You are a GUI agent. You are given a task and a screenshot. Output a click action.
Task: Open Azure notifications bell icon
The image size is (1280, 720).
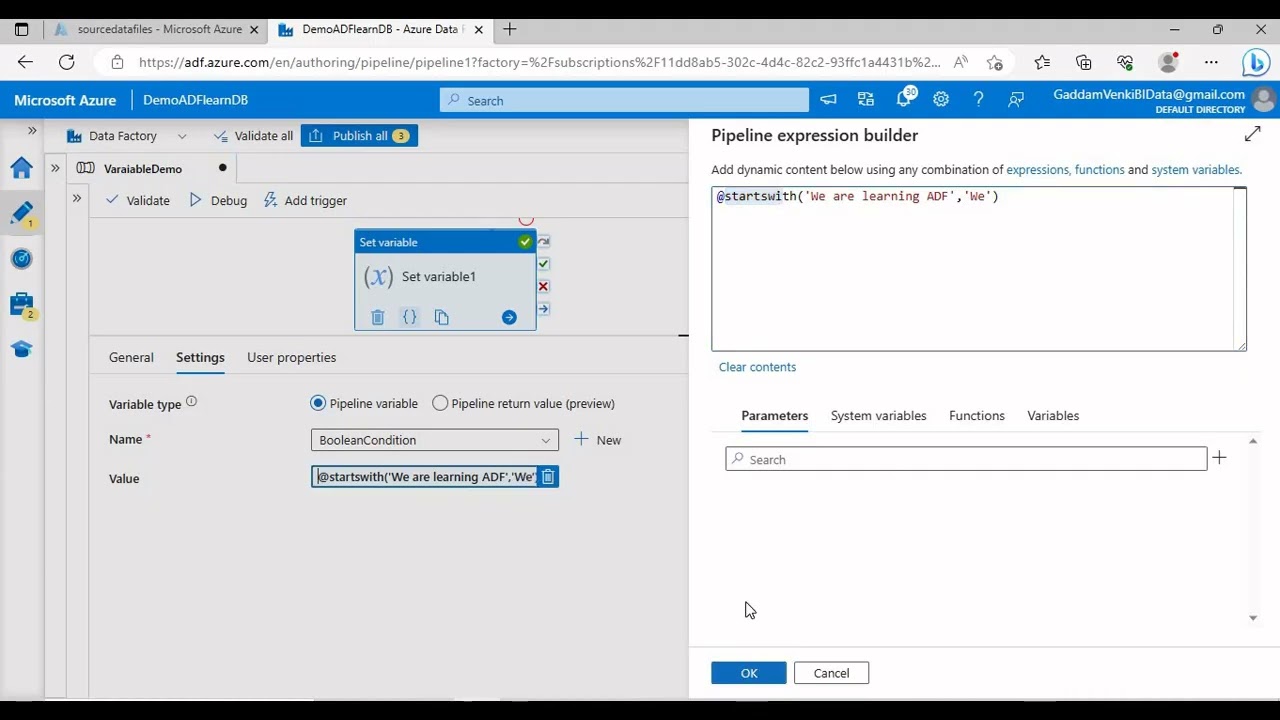tap(904, 99)
